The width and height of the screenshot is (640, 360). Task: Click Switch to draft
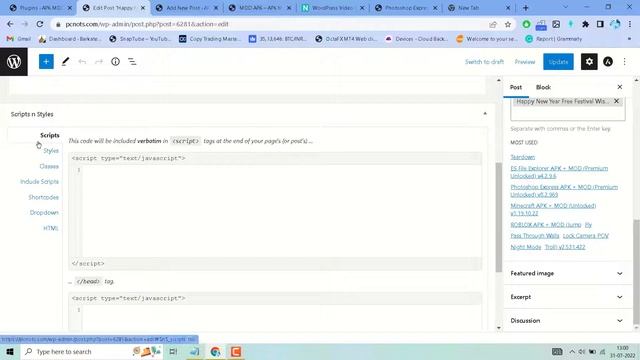(x=484, y=62)
